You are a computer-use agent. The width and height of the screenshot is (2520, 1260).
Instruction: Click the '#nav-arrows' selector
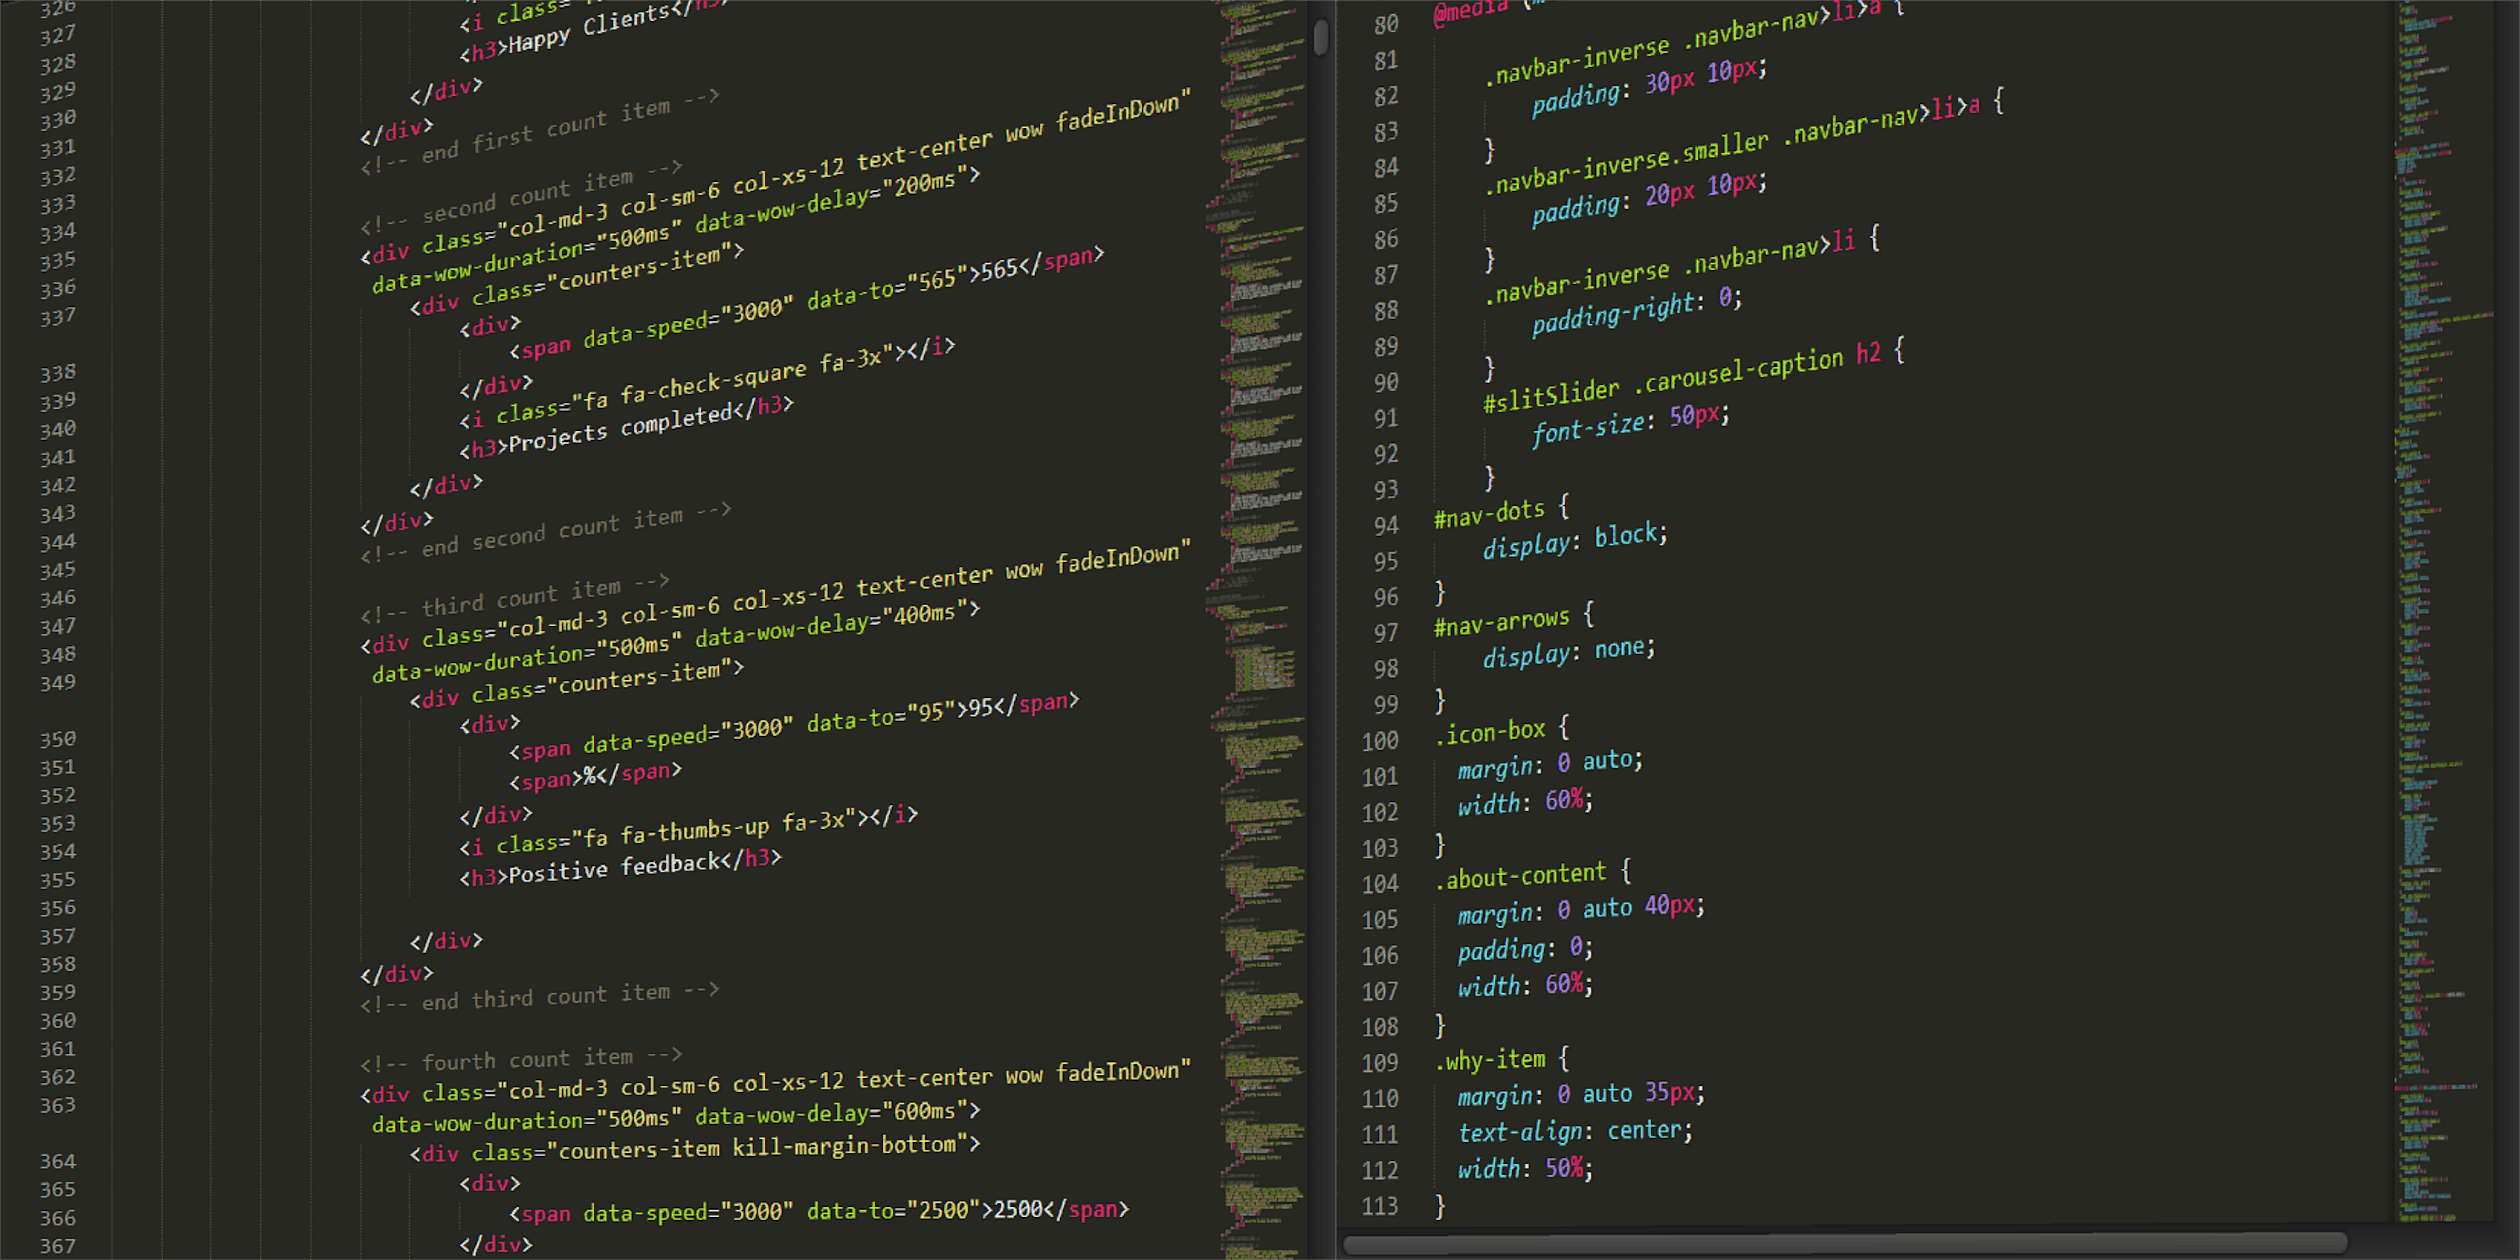point(1502,624)
